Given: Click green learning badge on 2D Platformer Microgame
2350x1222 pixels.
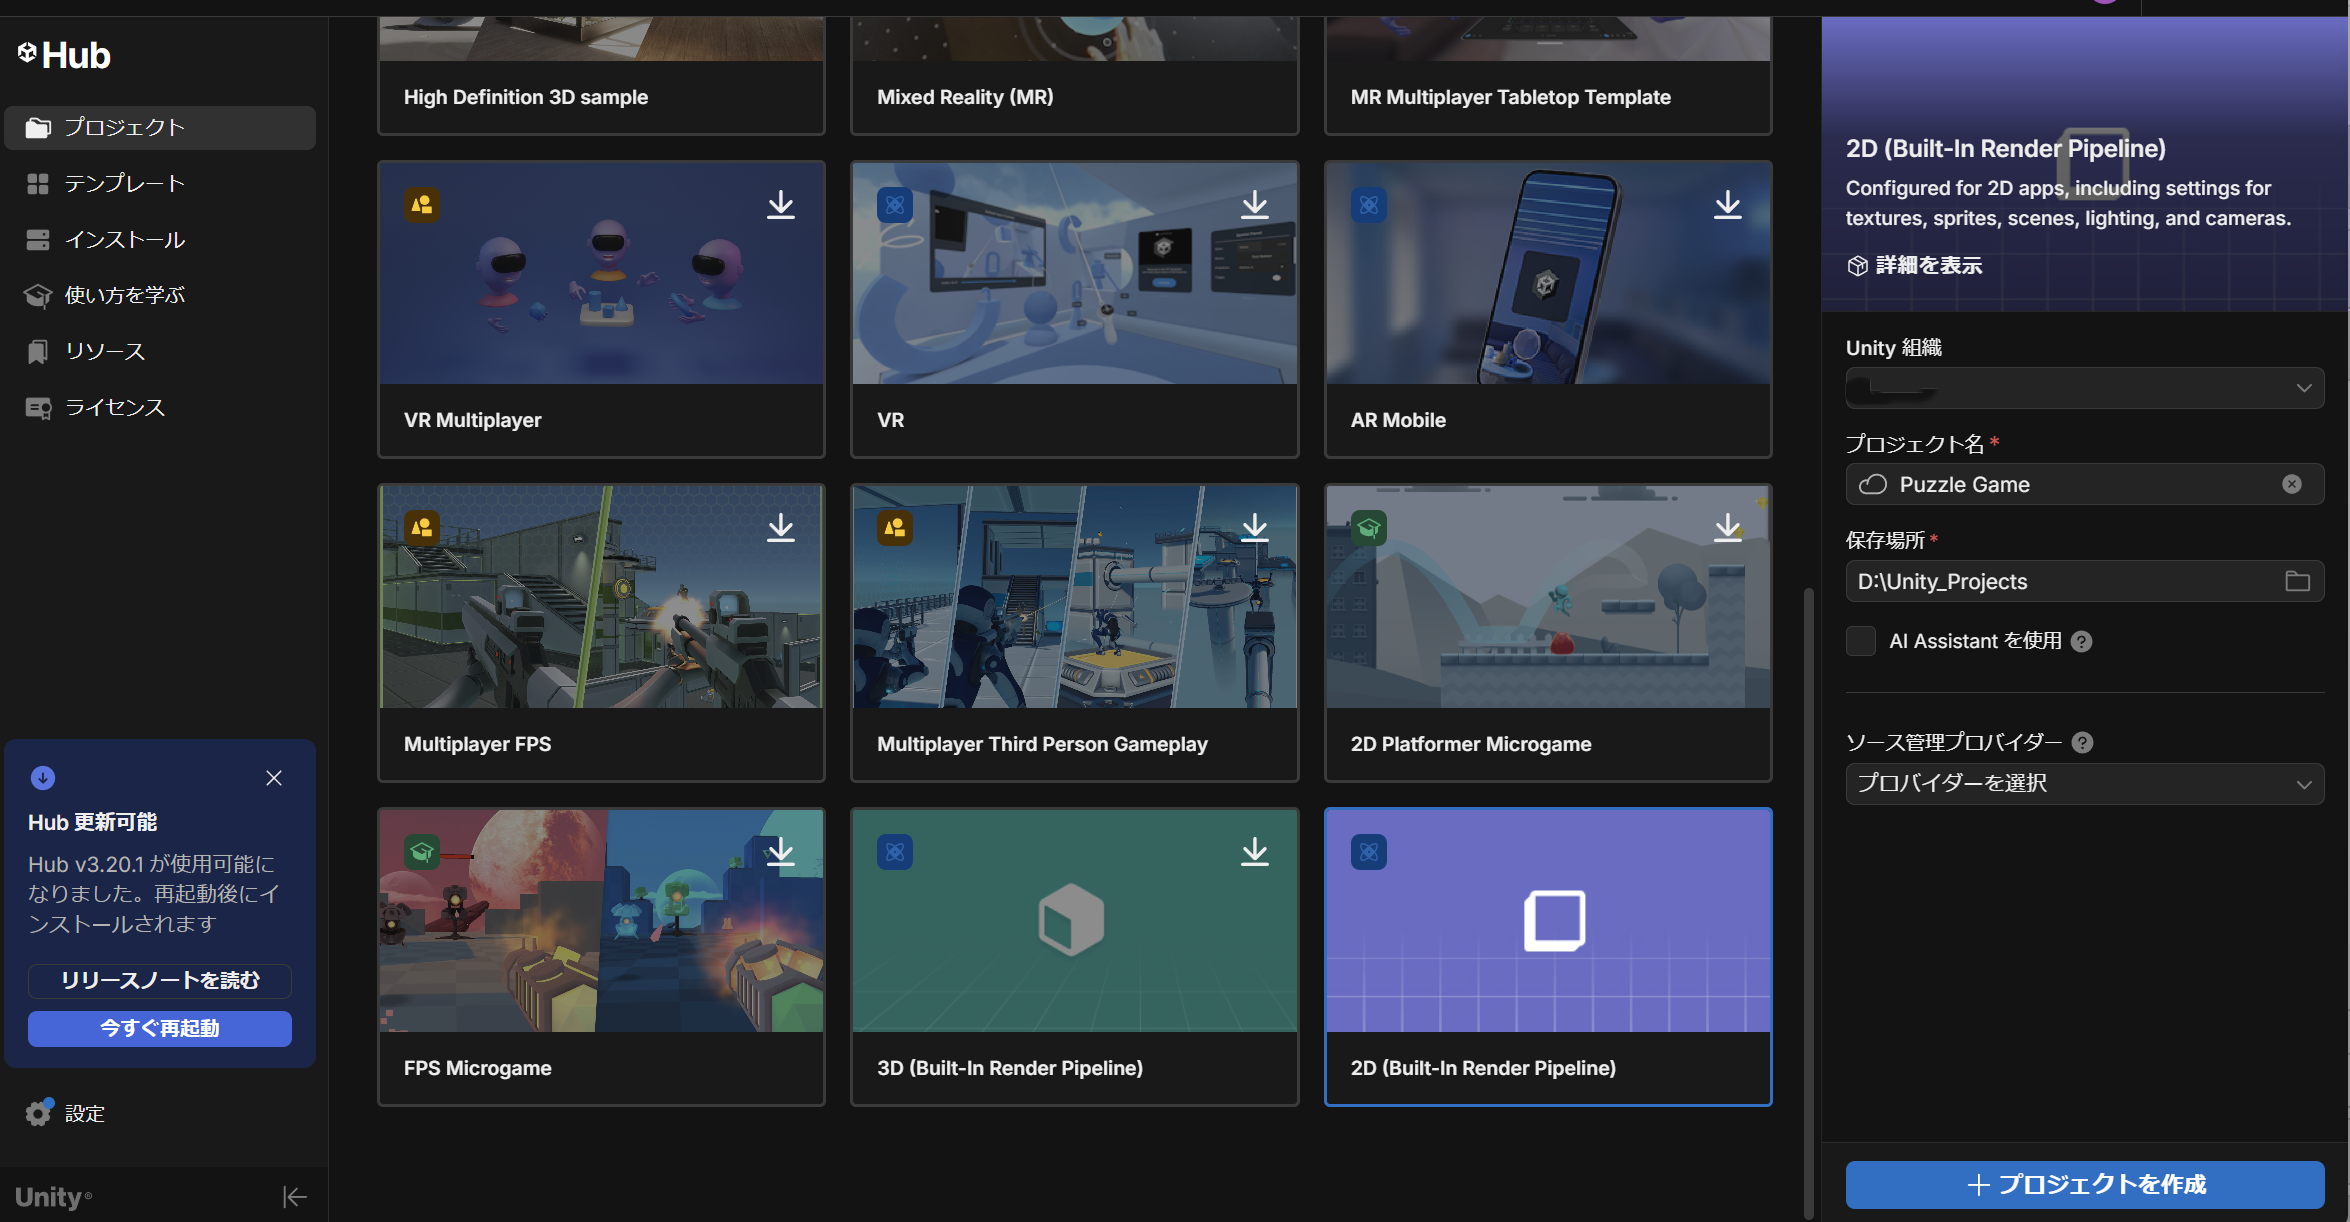Looking at the screenshot, I should click(x=1369, y=528).
